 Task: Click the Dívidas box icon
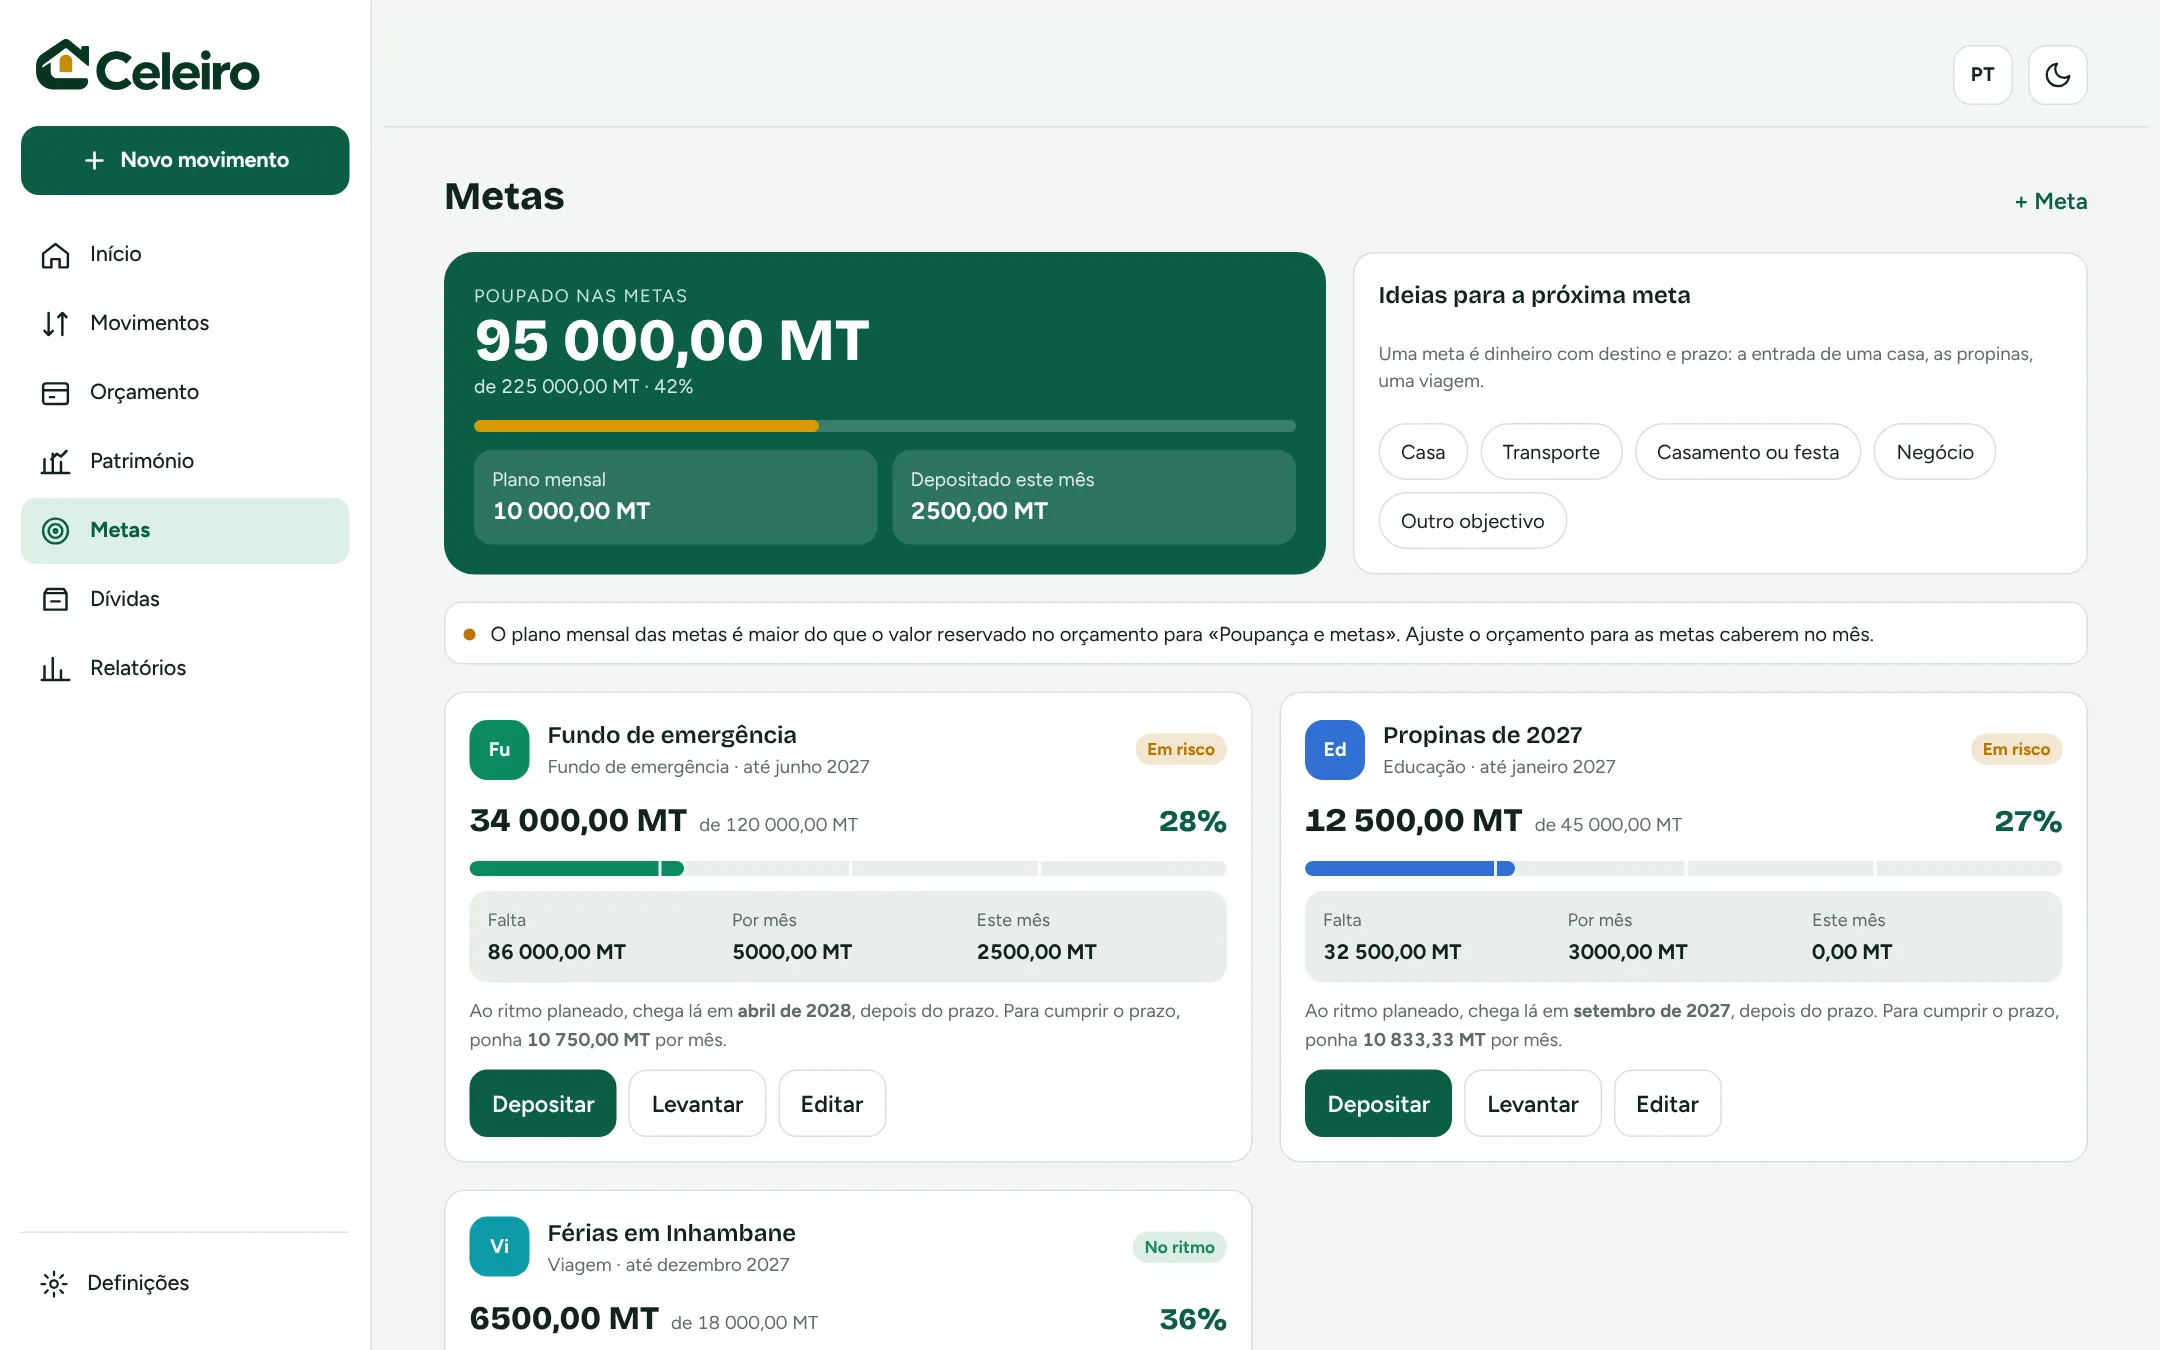55,600
